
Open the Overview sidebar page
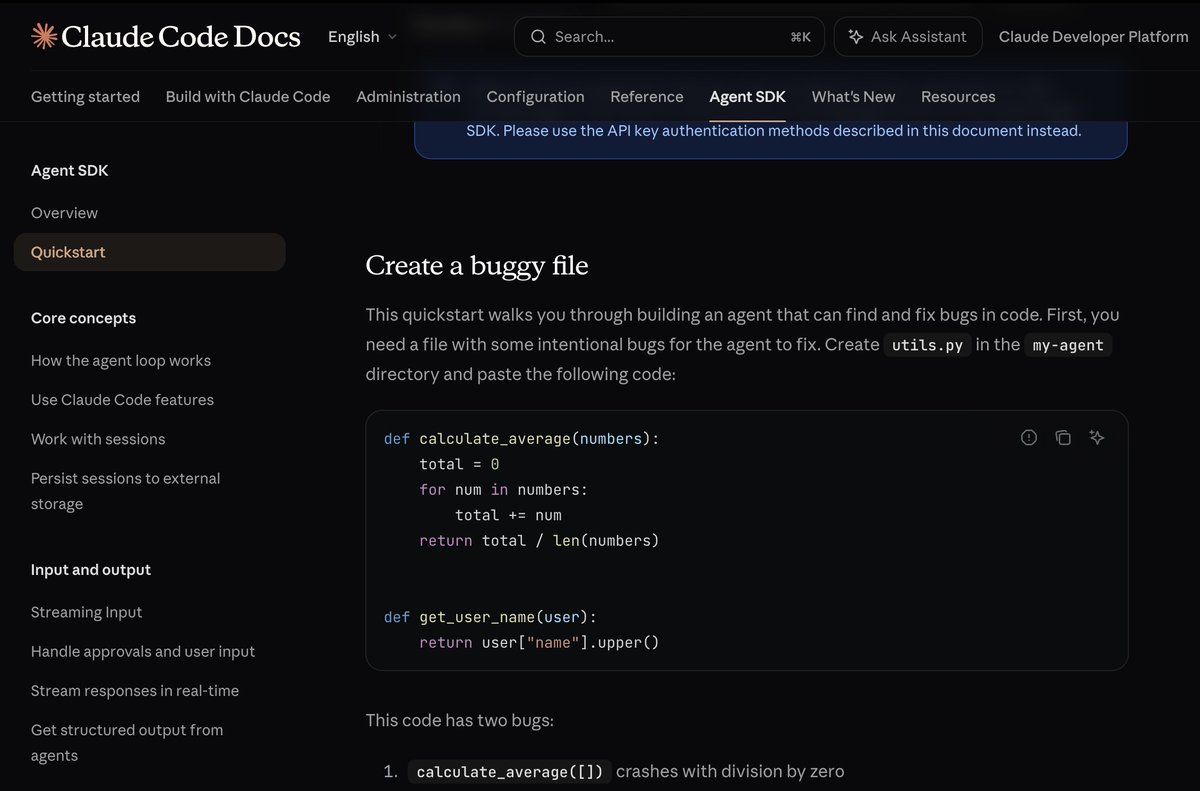coord(64,213)
